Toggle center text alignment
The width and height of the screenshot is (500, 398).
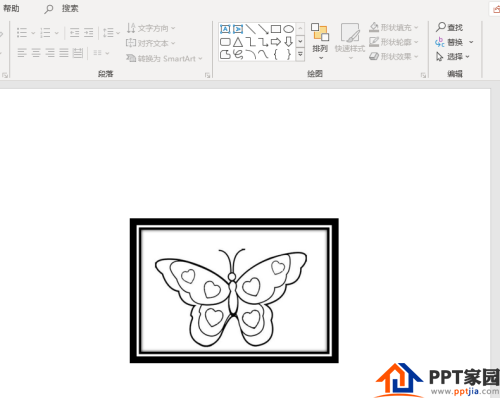[36, 53]
